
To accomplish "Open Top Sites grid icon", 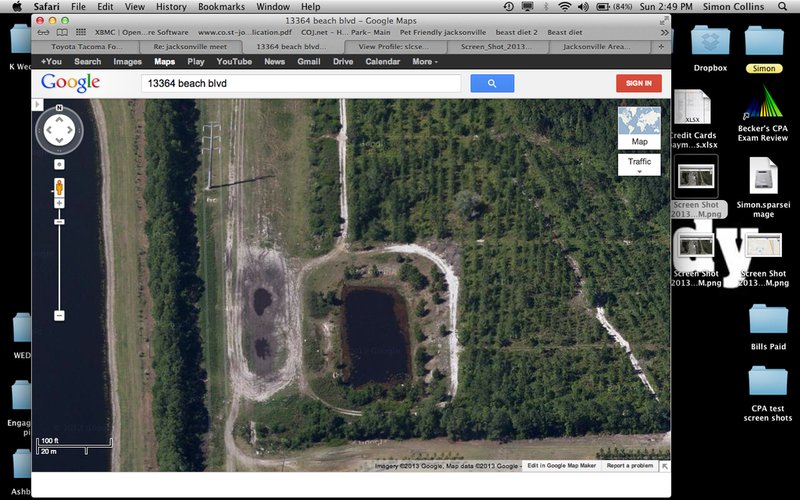I will click(81, 32).
